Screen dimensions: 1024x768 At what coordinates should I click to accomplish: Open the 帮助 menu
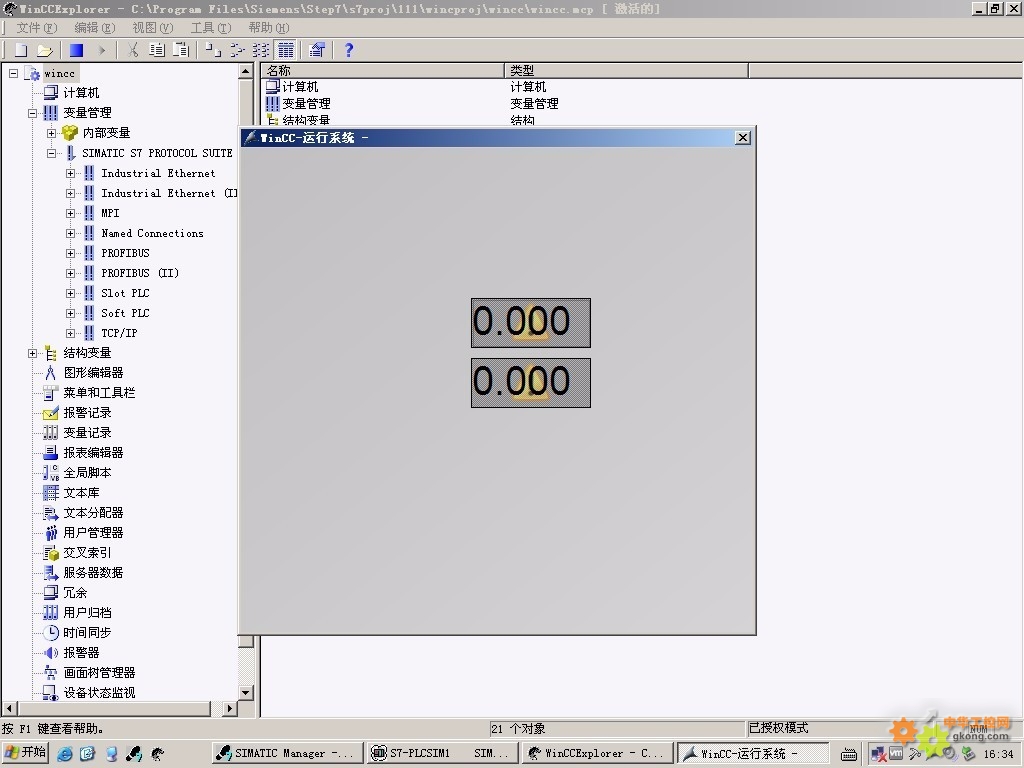click(268, 27)
